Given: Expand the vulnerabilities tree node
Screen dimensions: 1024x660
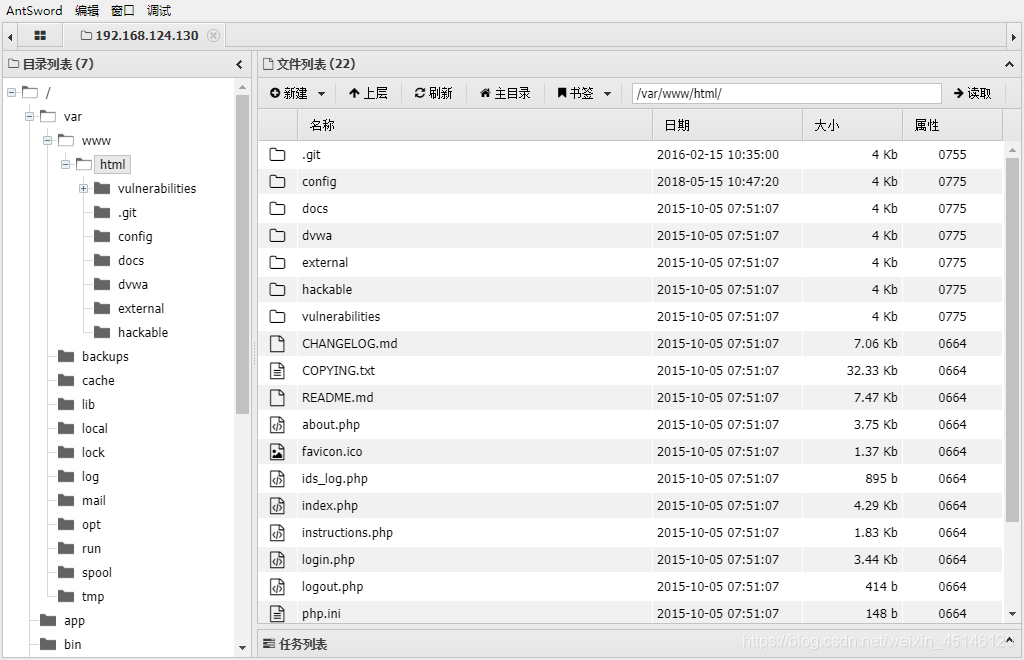Looking at the screenshot, I should click(x=84, y=189).
